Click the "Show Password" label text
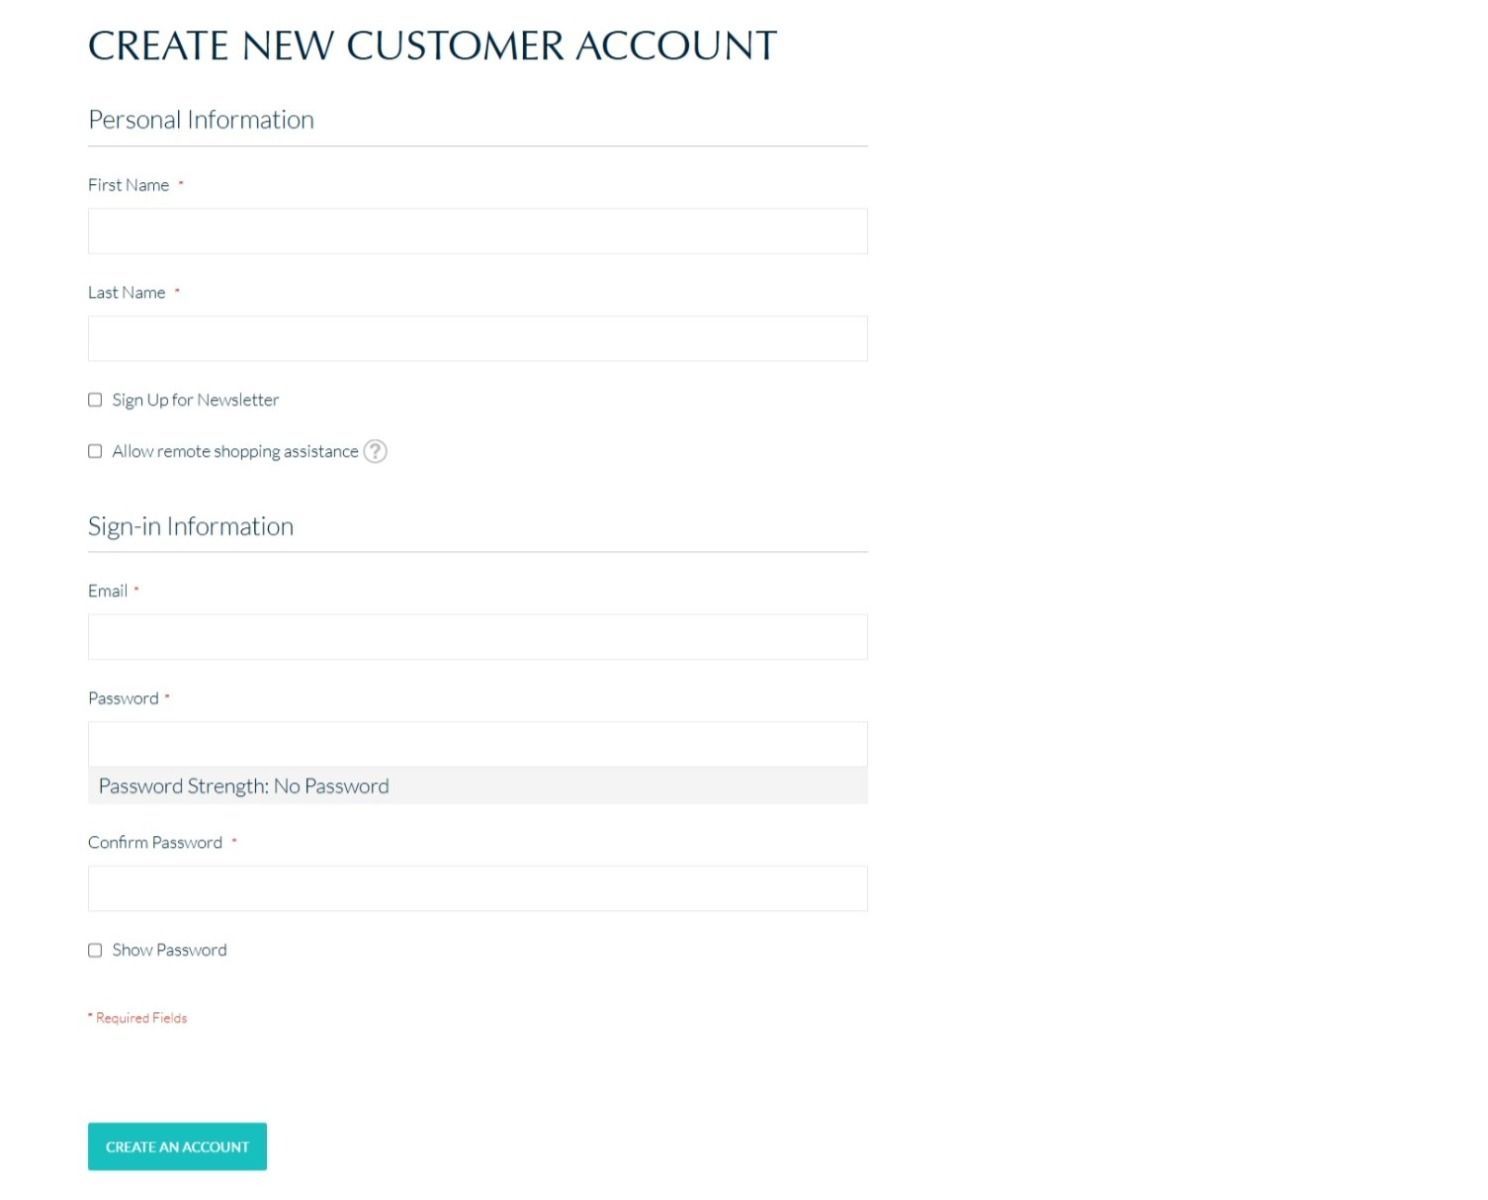The height and width of the screenshot is (1200, 1488). pos(169,950)
